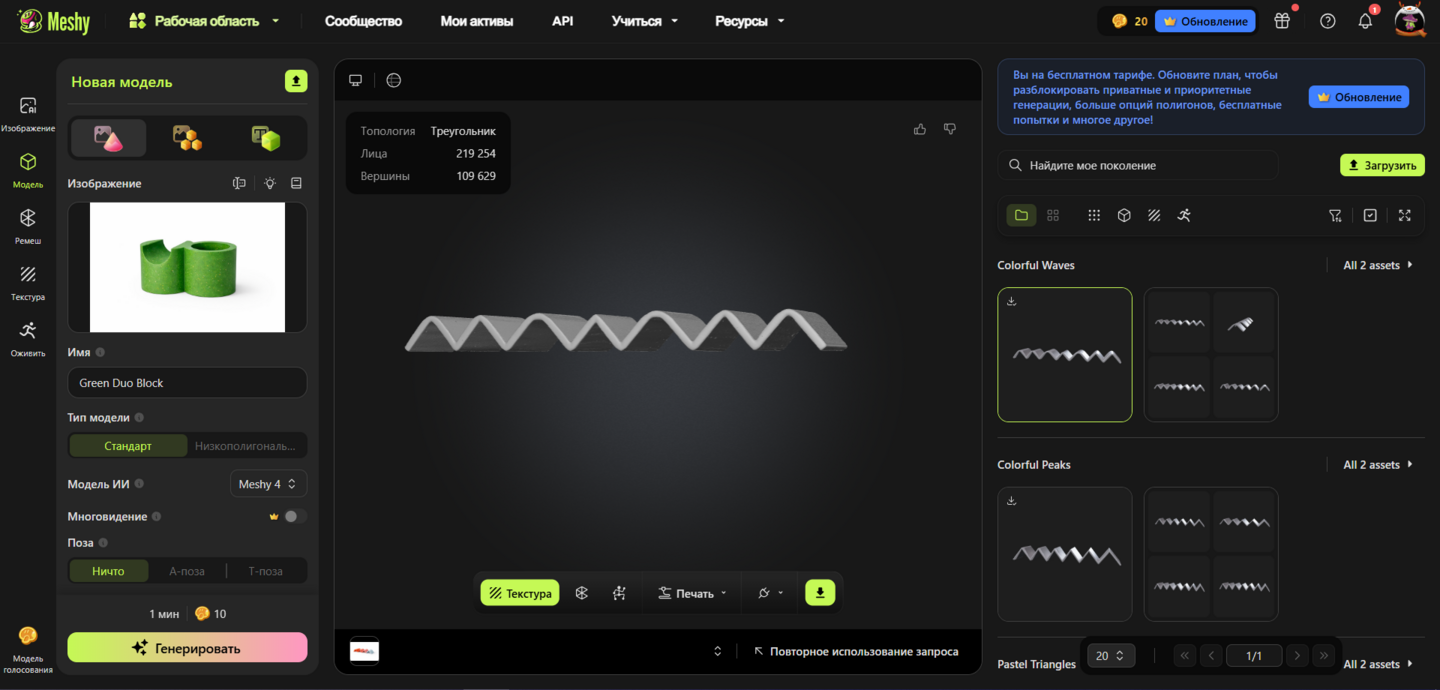
Task: Click the prompt image thumbnail below viewer
Action: 364,651
